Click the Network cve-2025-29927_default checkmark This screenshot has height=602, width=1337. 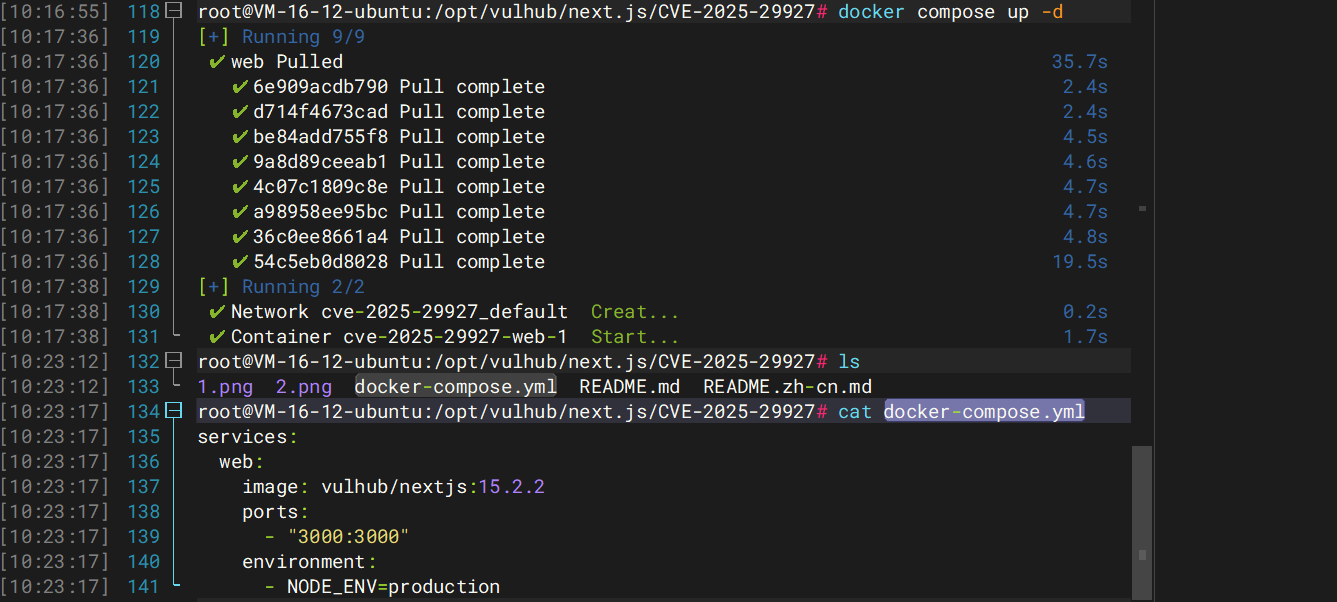click(x=217, y=312)
